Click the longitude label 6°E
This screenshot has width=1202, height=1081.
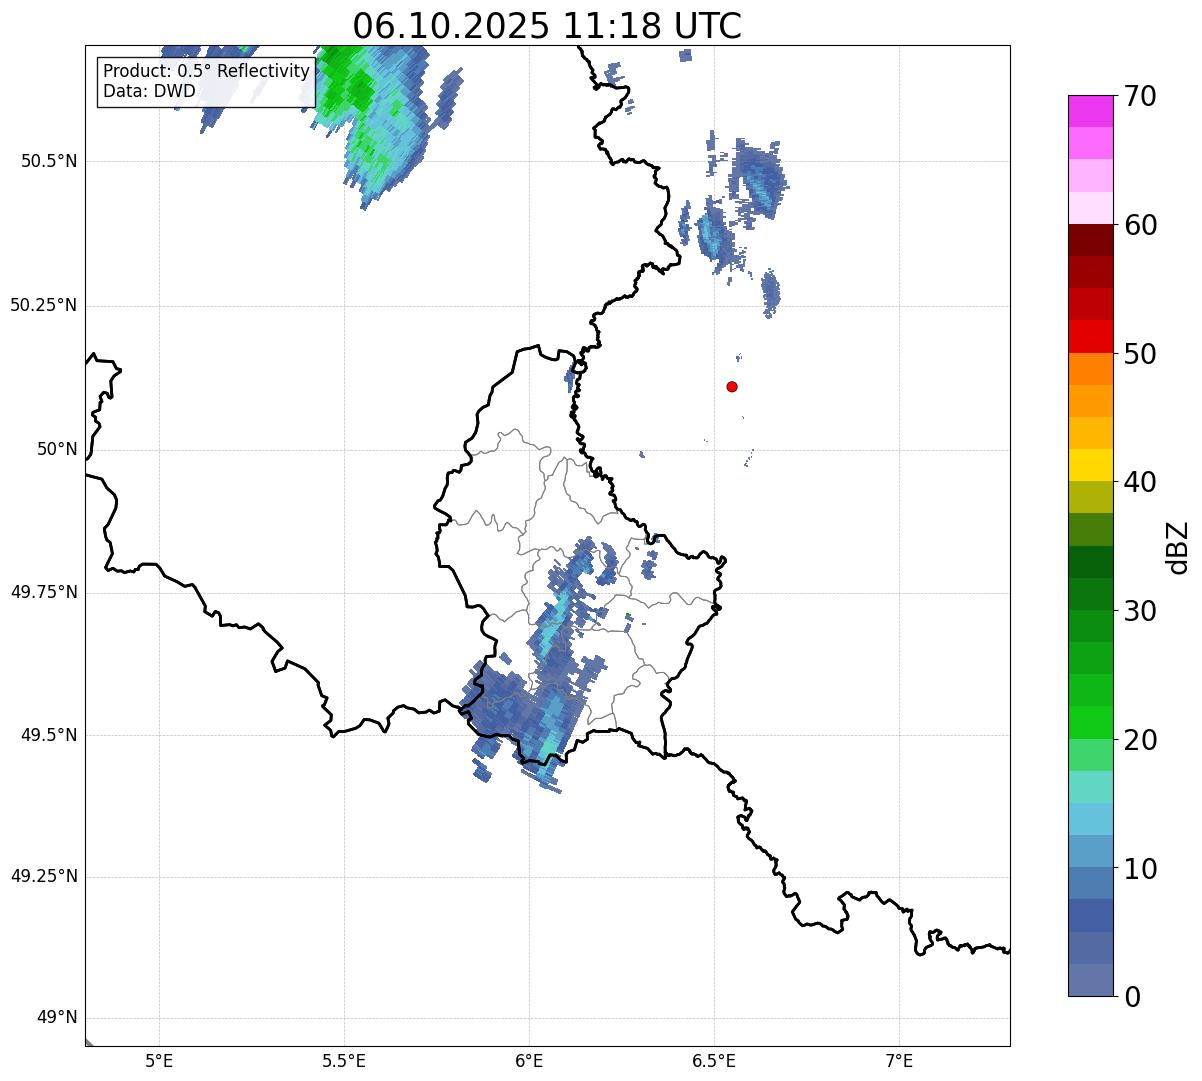tap(529, 1061)
